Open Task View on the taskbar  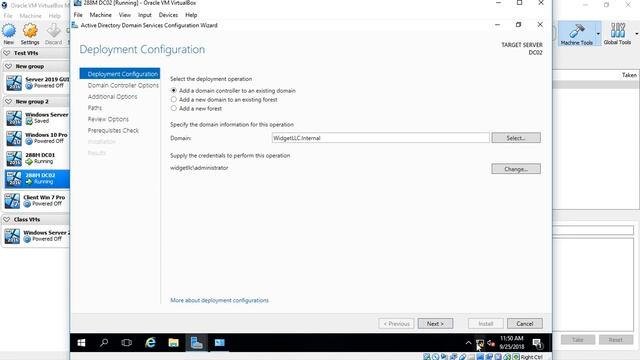click(x=127, y=343)
